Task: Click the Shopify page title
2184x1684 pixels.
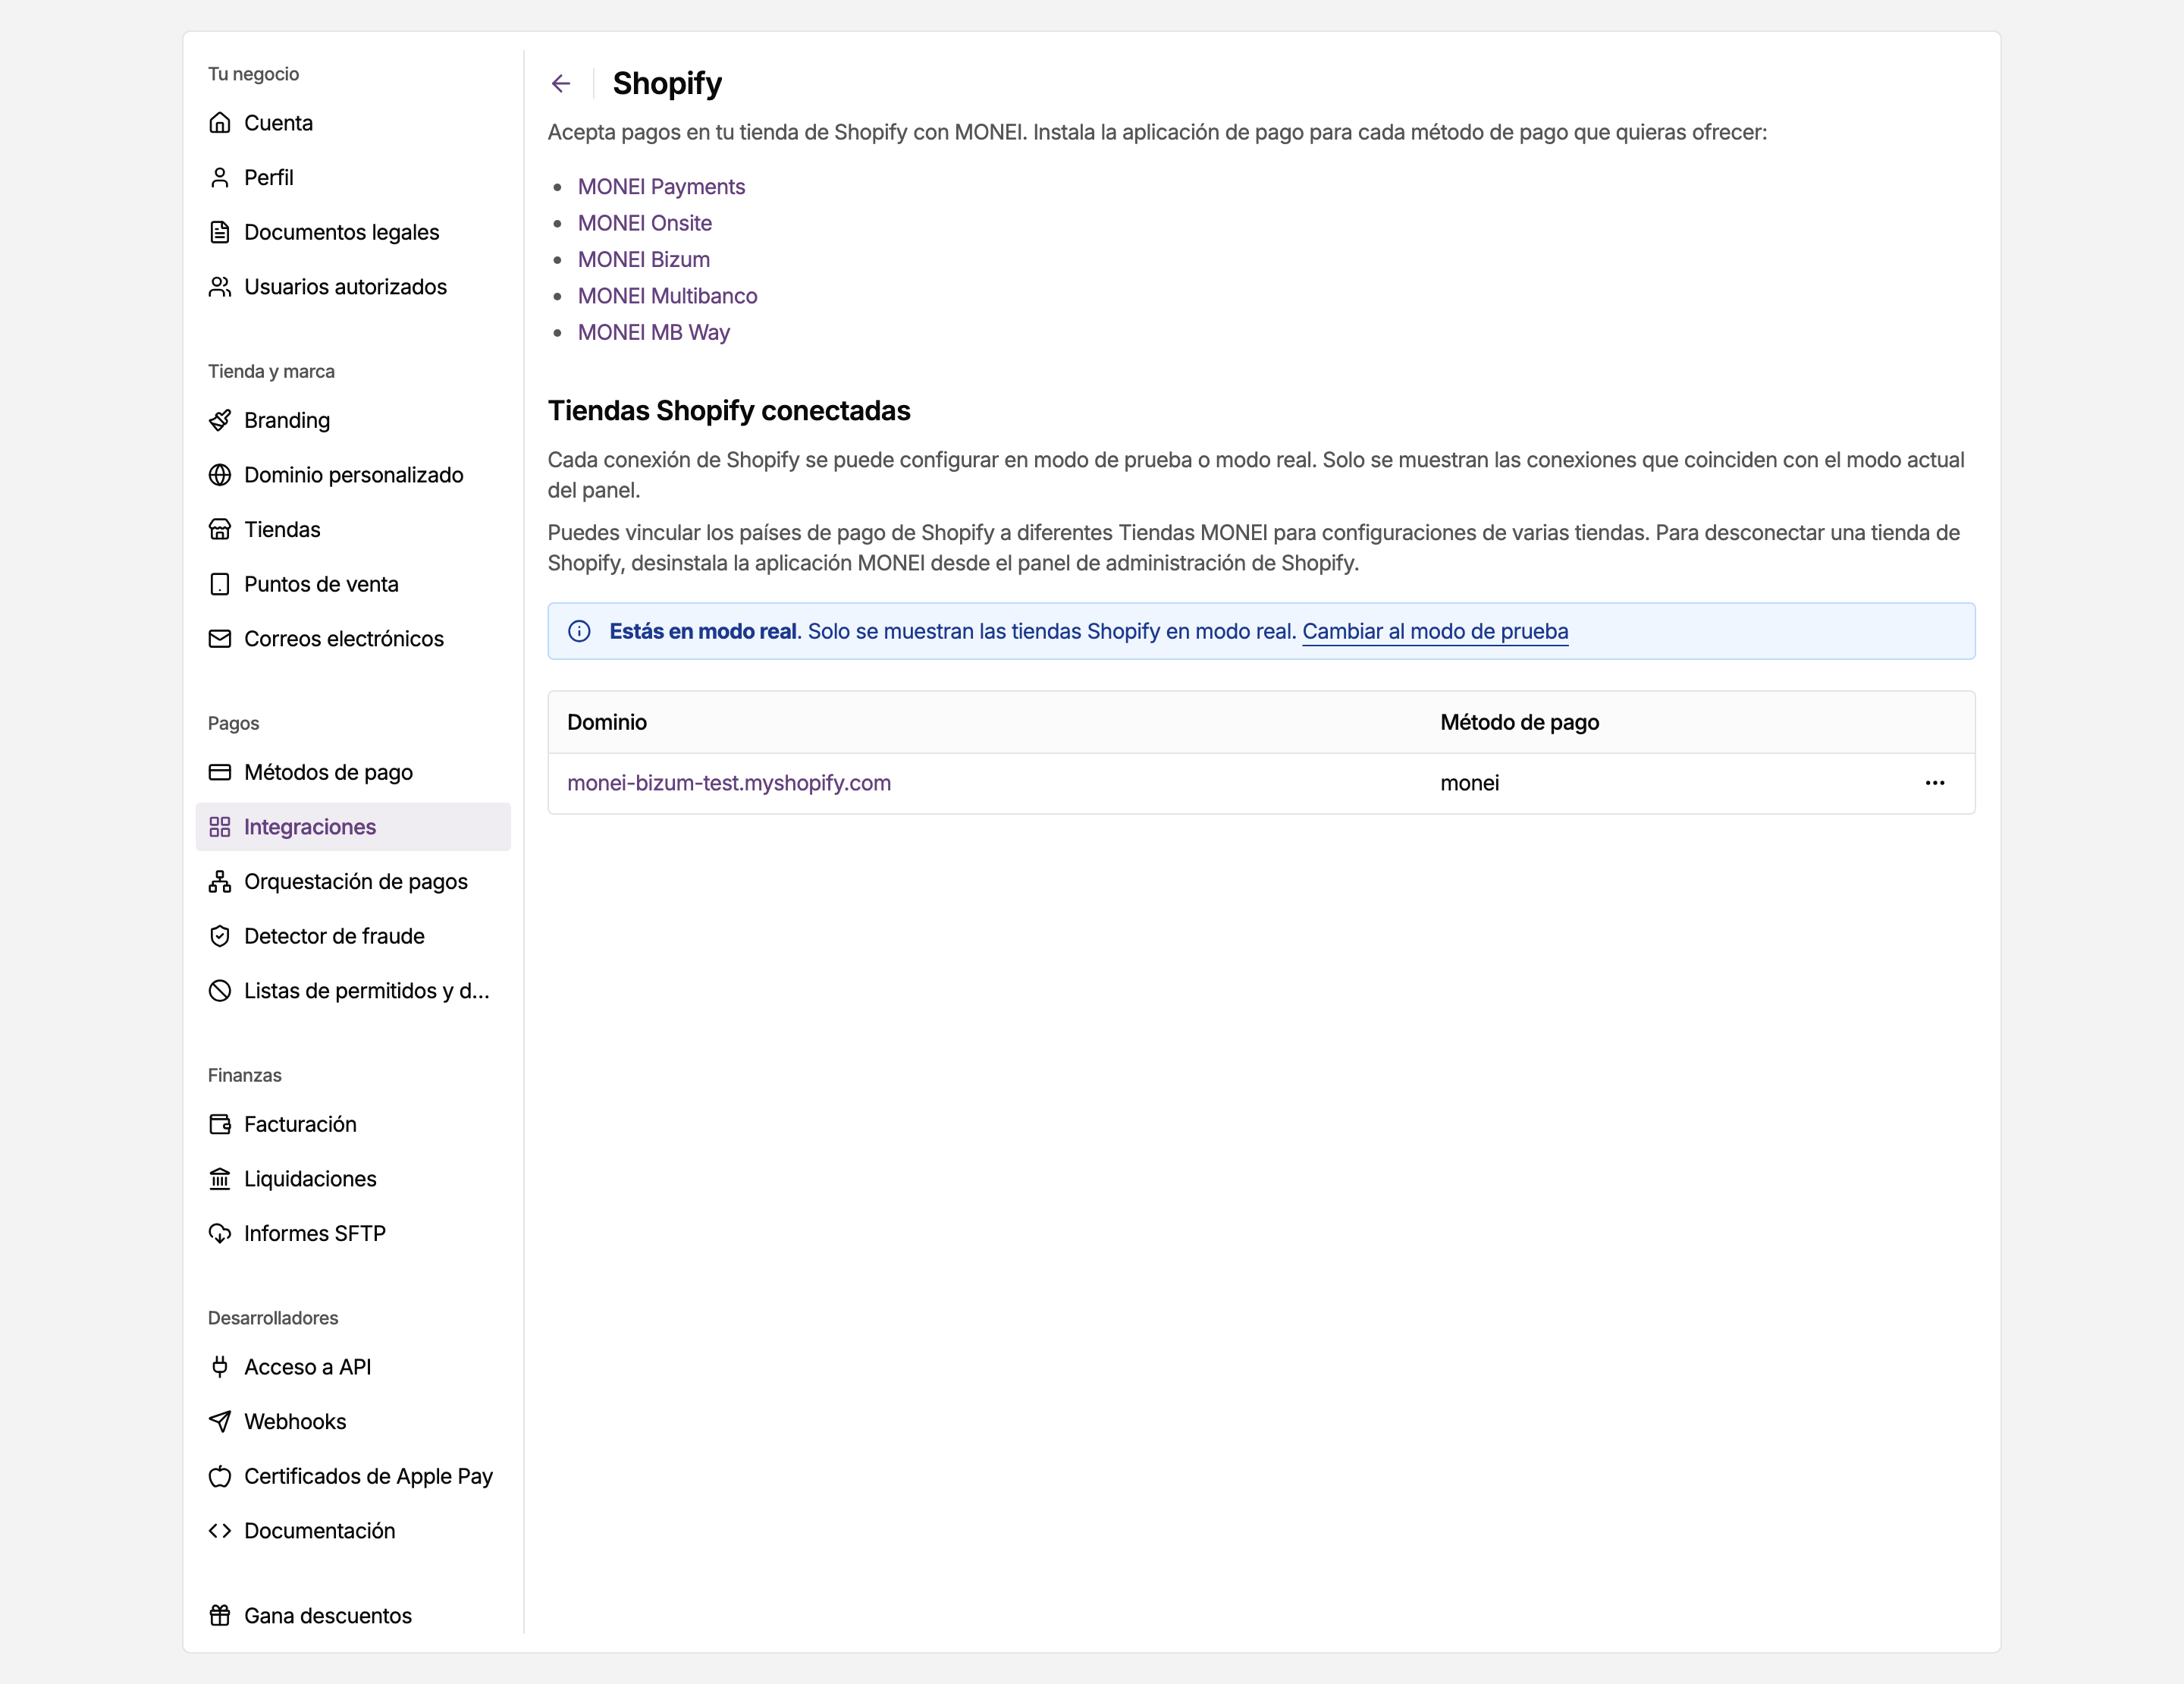Action: click(667, 84)
